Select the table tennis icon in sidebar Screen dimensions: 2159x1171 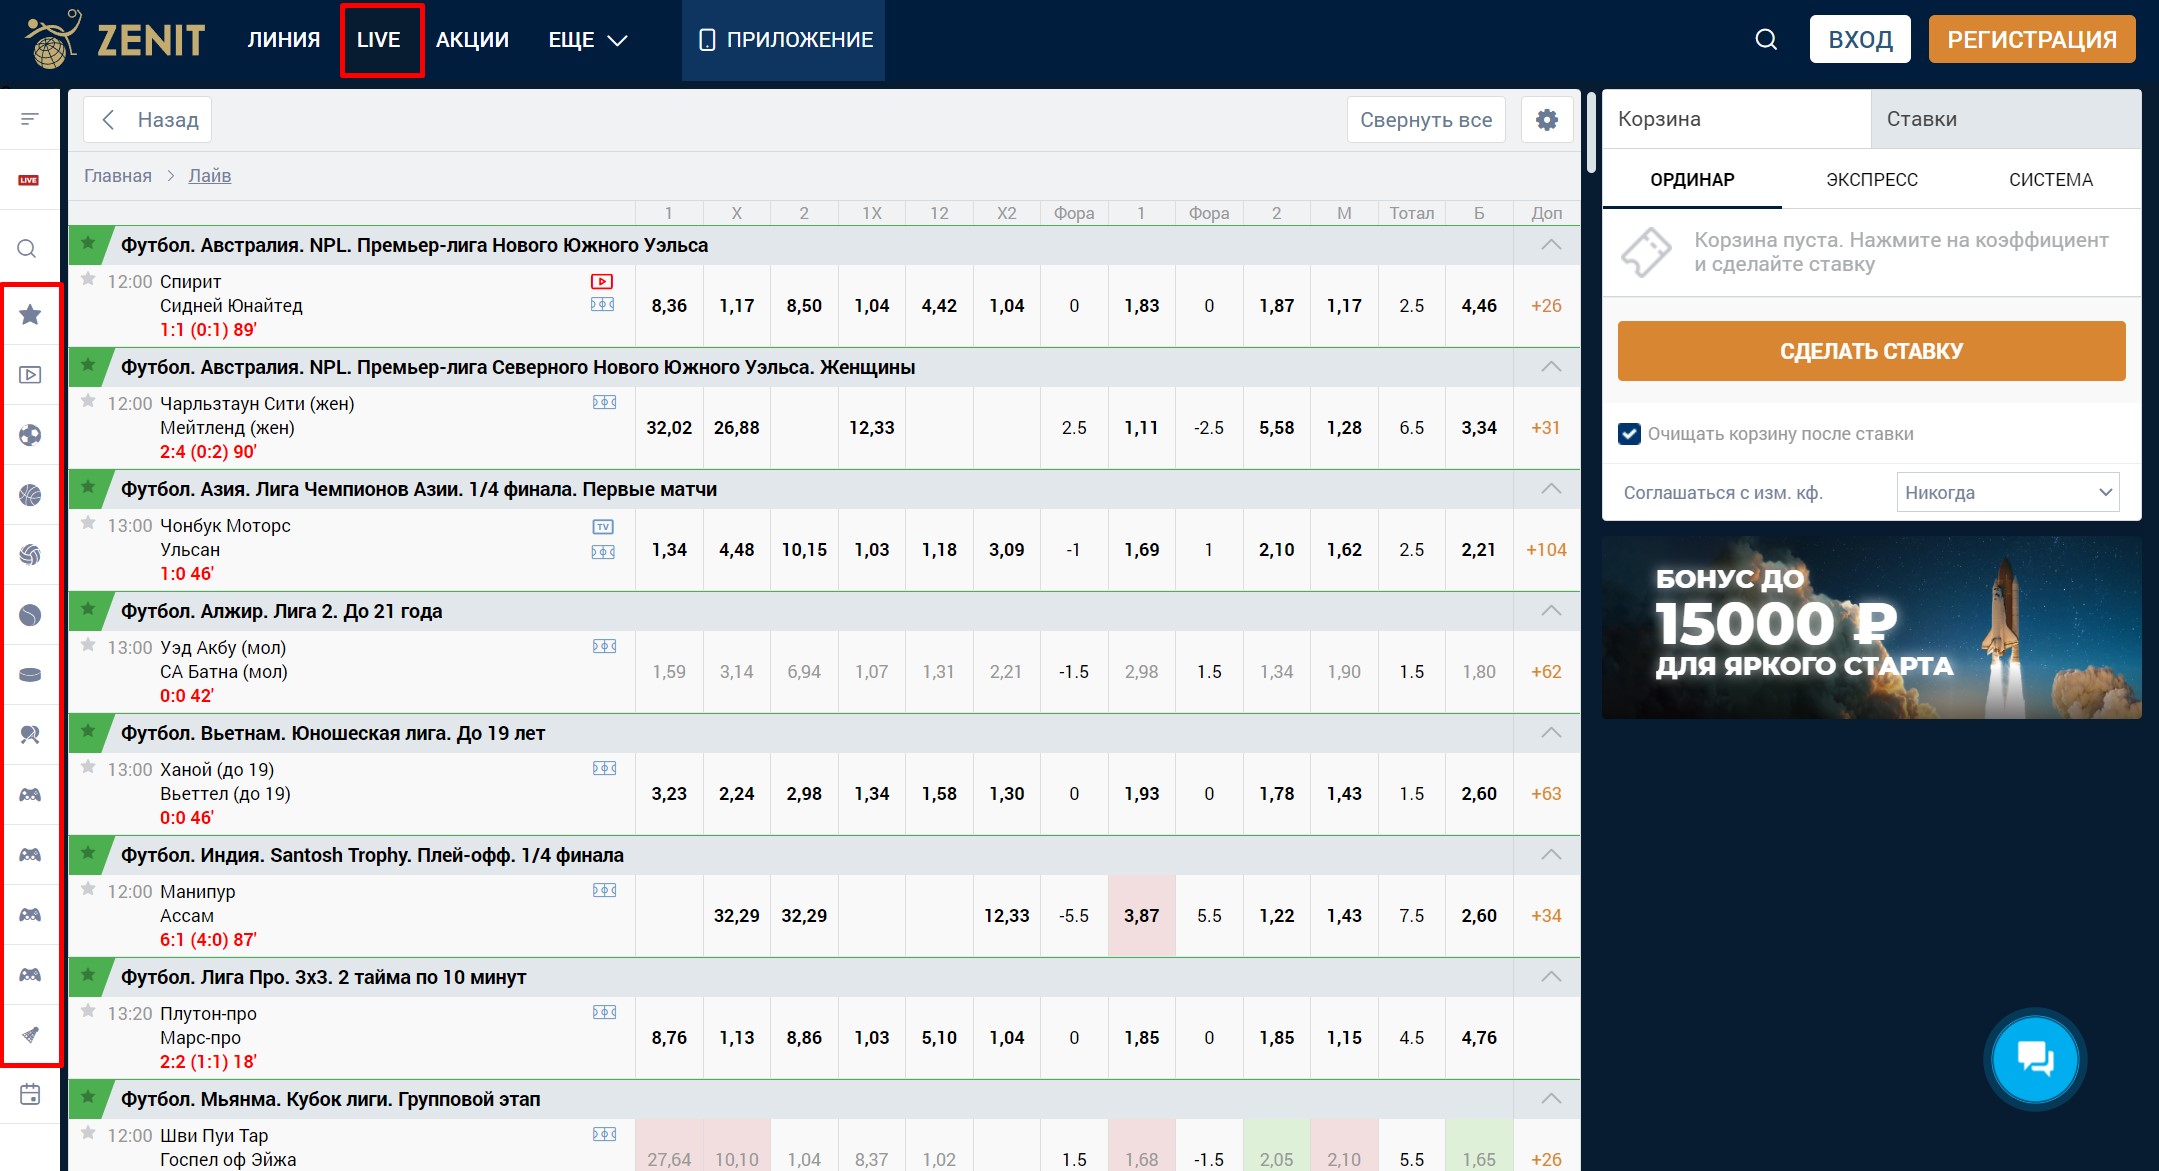[x=30, y=735]
